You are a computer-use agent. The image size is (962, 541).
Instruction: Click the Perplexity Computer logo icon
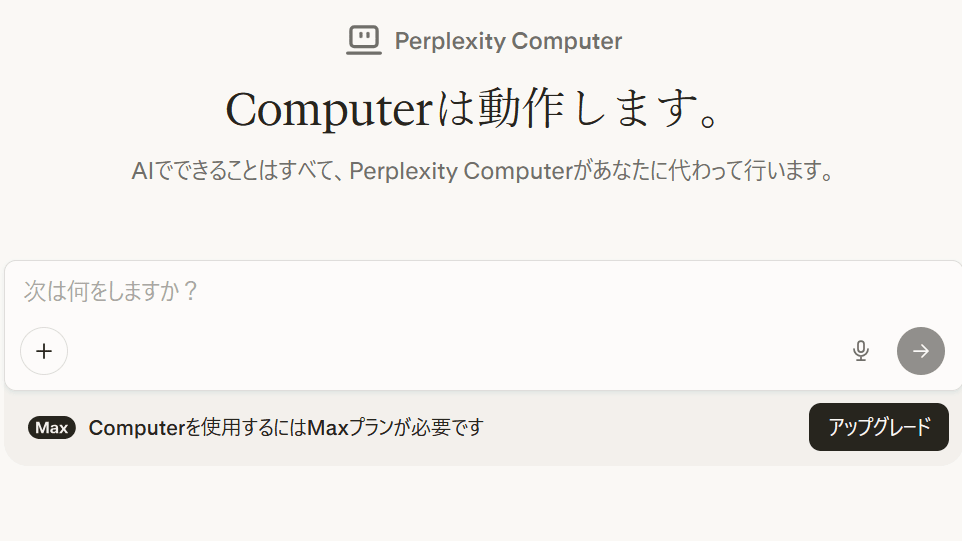pos(364,40)
